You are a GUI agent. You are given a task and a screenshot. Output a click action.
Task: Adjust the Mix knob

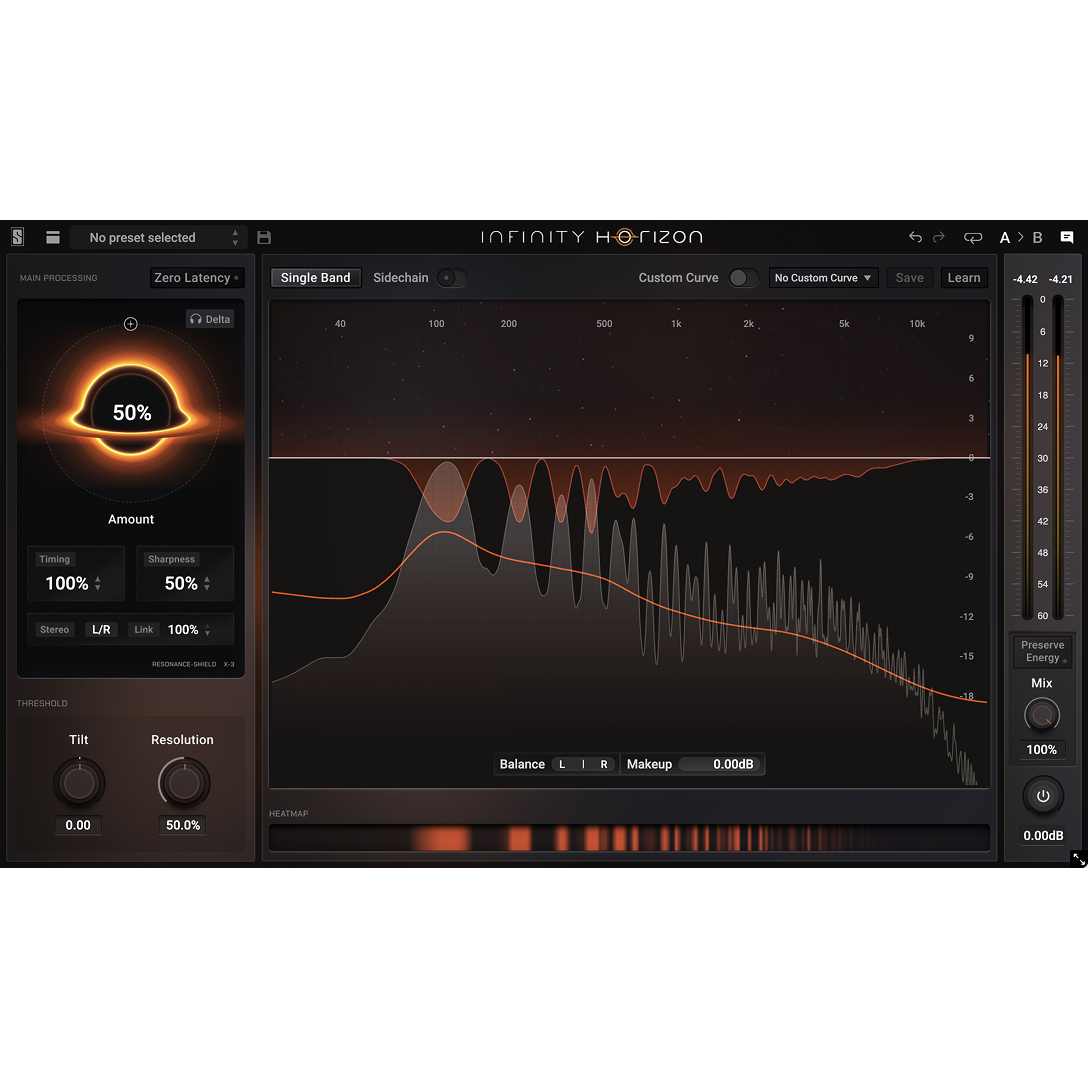[x=1041, y=714]
